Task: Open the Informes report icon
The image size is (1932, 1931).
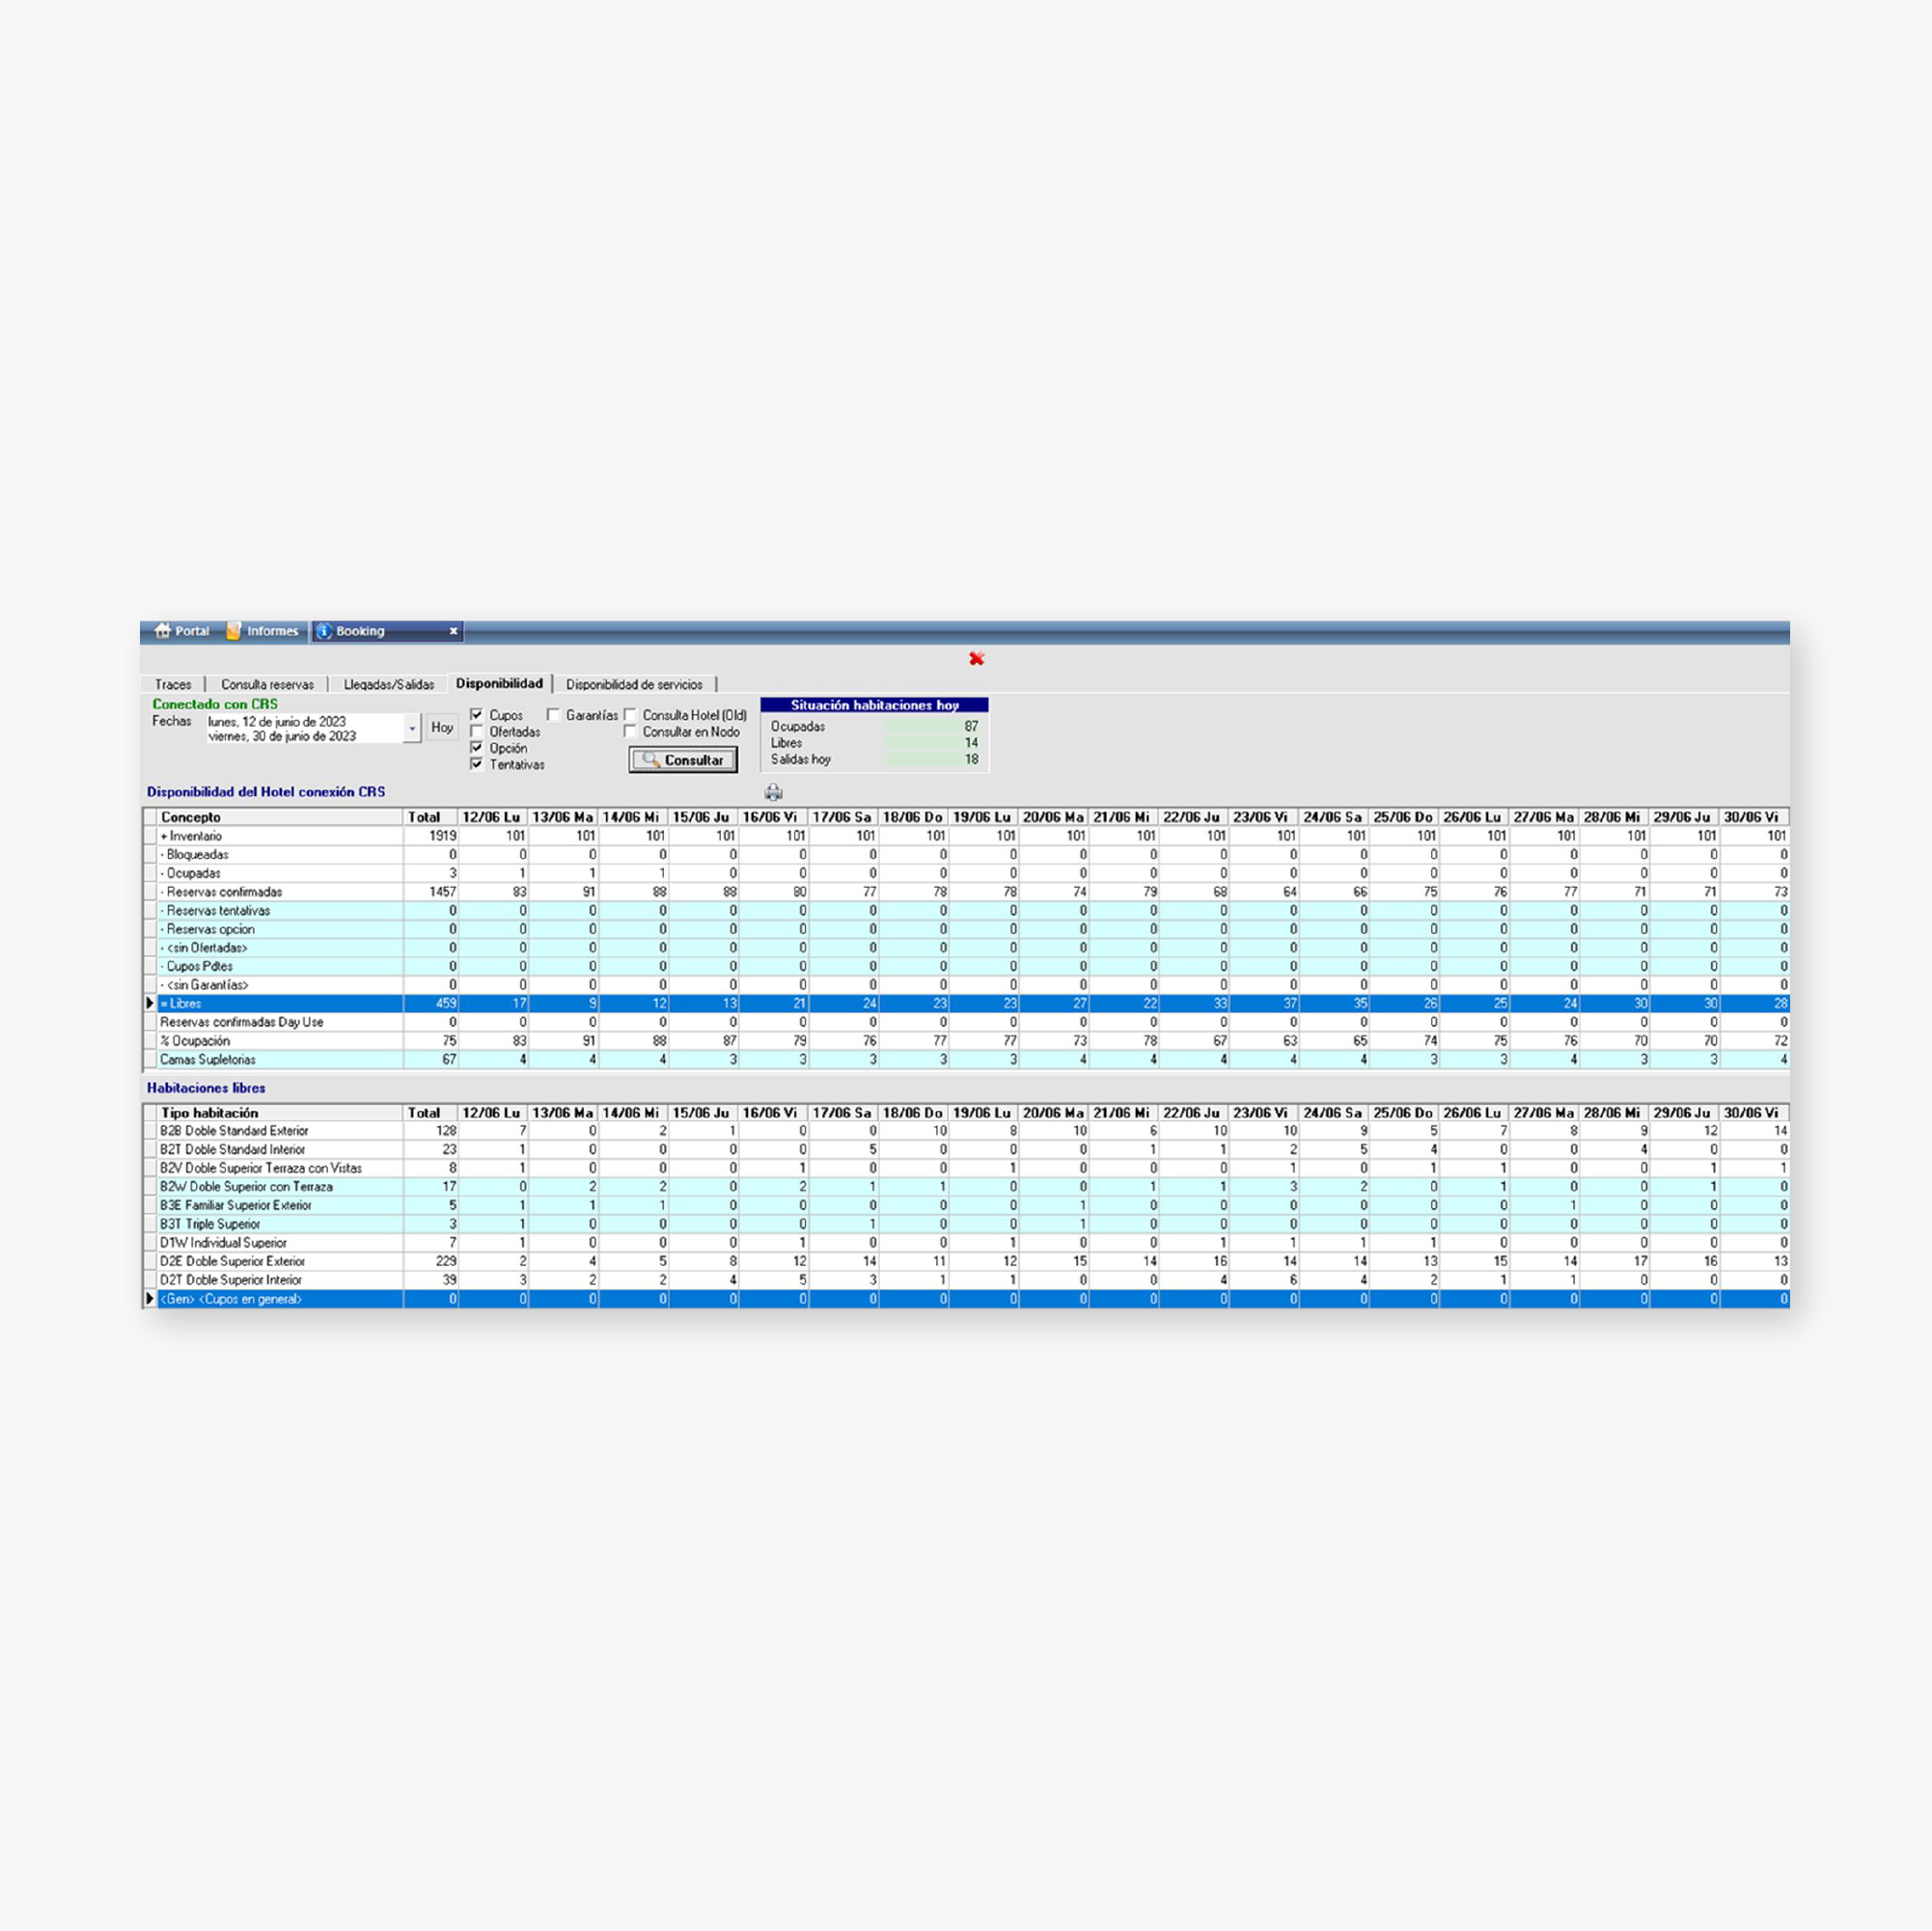Action: click(x=233, y=631)
